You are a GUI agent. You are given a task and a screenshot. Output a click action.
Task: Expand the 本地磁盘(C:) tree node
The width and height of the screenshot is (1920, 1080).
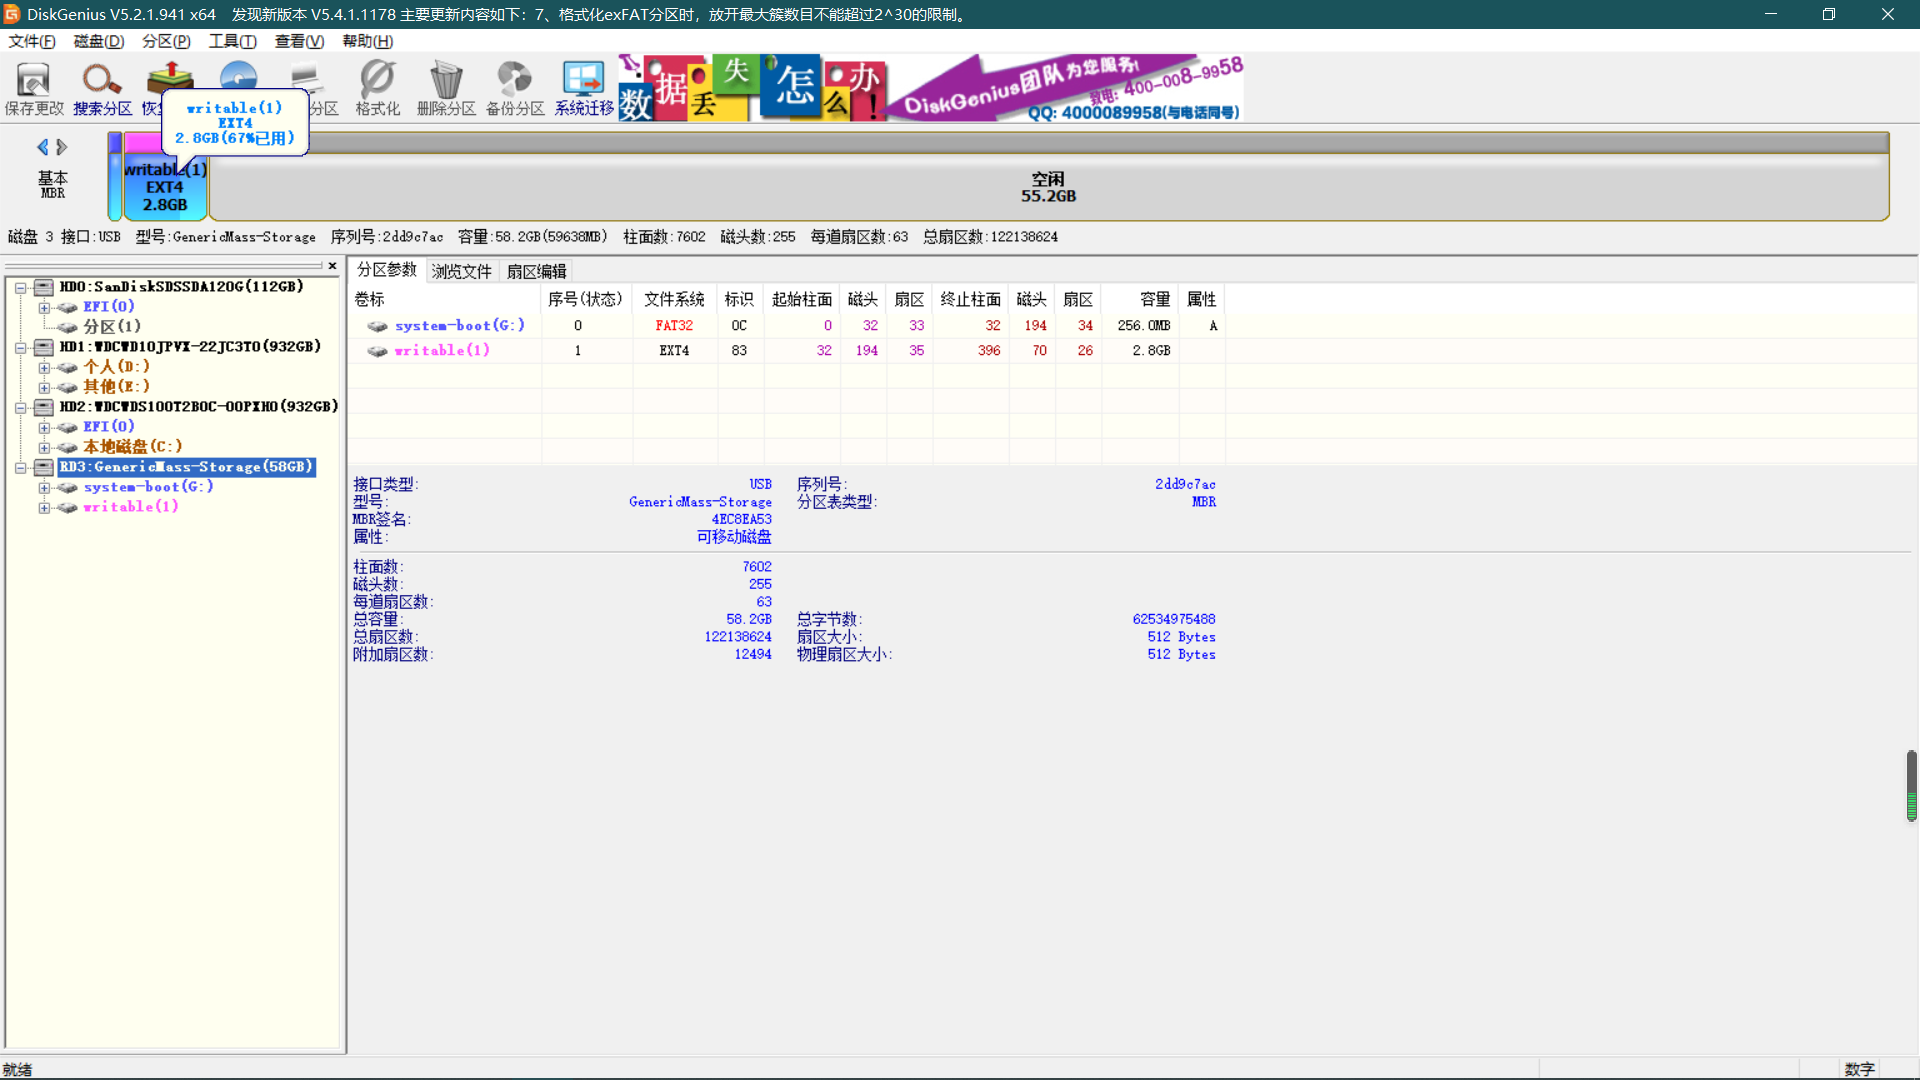coord(44,448)
